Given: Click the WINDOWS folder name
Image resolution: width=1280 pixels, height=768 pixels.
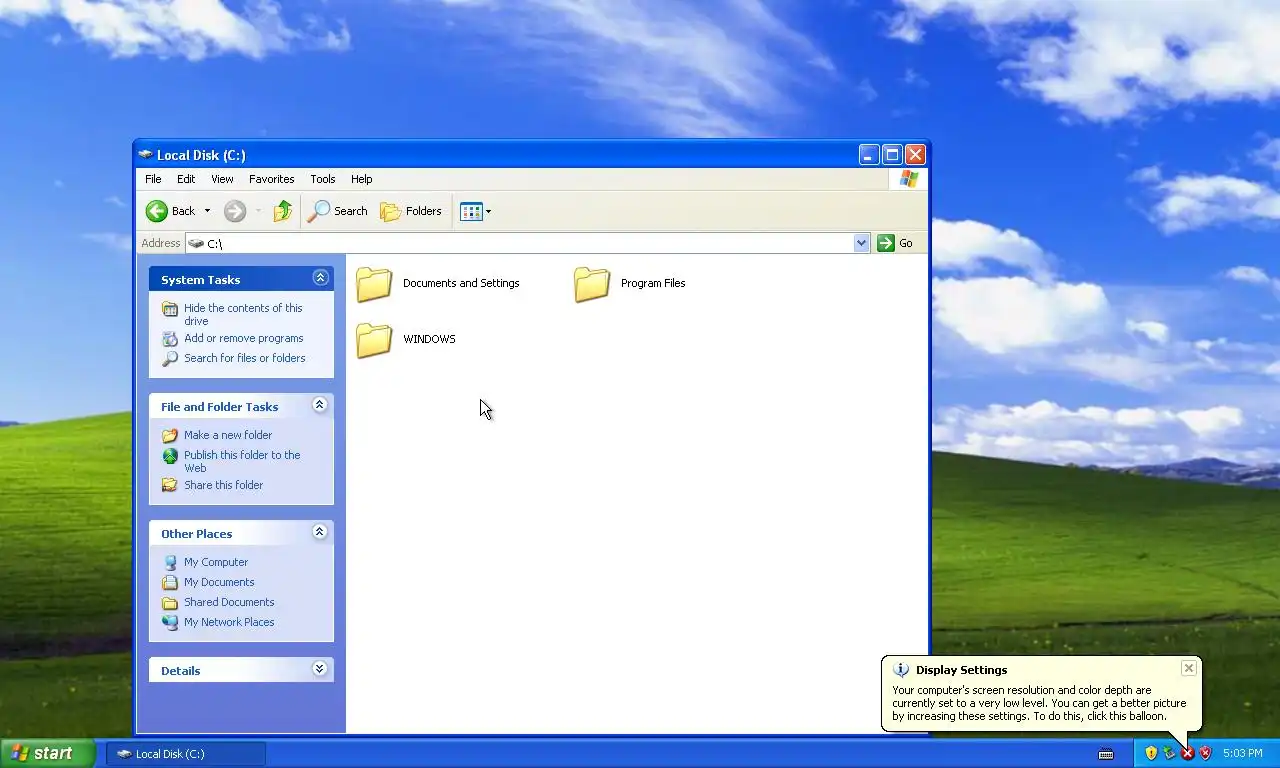Looking at the screenshot, I should tap(429, 339).
